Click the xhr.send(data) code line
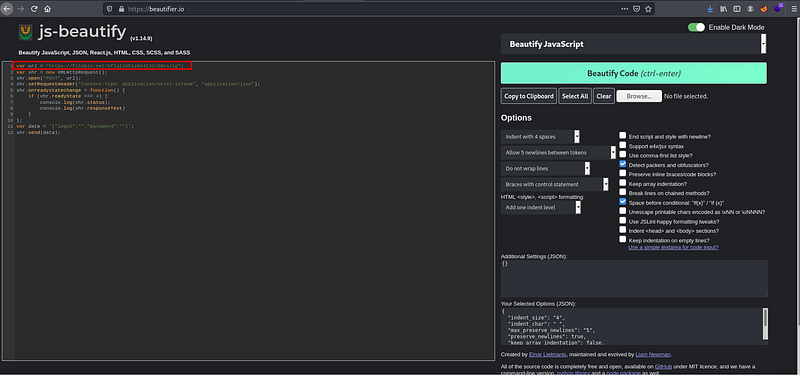The width and height of the screenshot is (800, 376). point(38,132)
